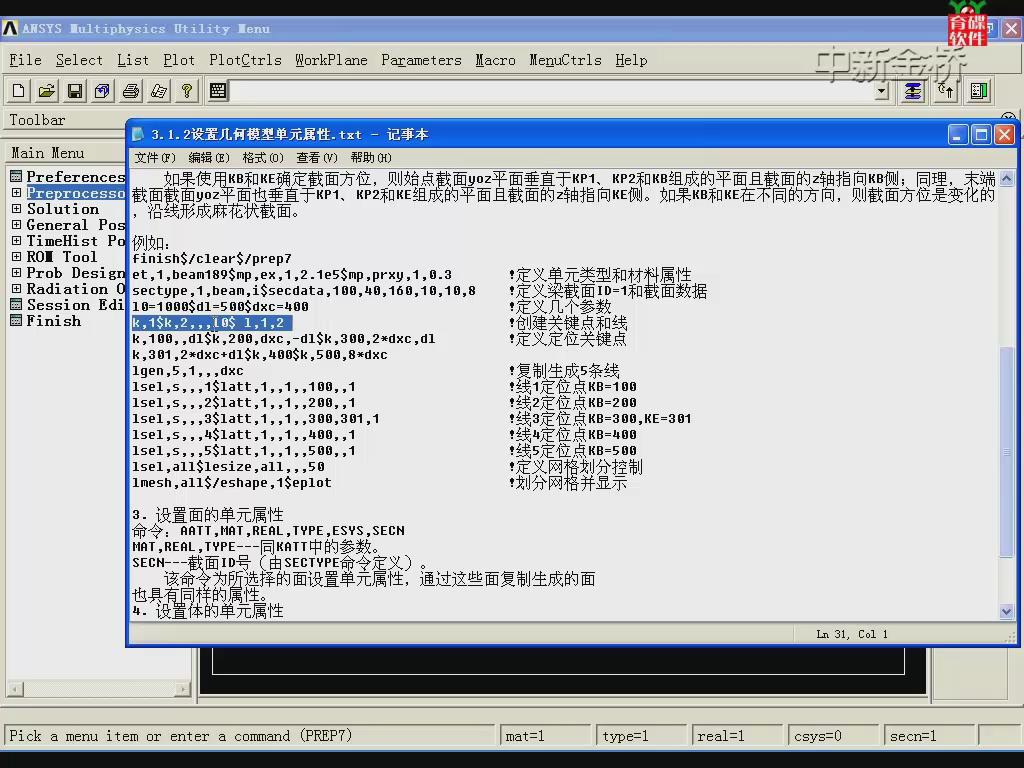Click the Main Menu panel header
This screenshot has width=1024, height=768.
pos(48,153)
